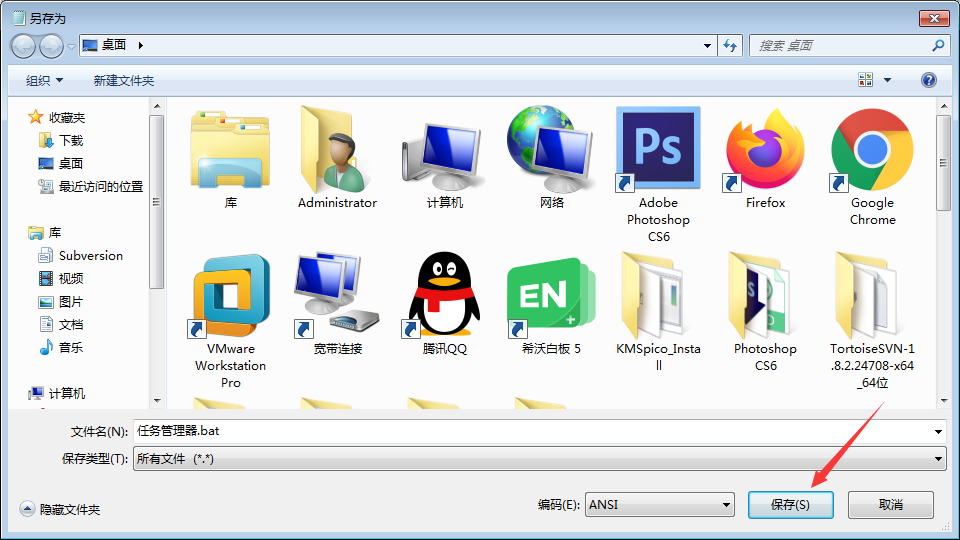Expand the view options arrow in toolbar

point(887,80)
